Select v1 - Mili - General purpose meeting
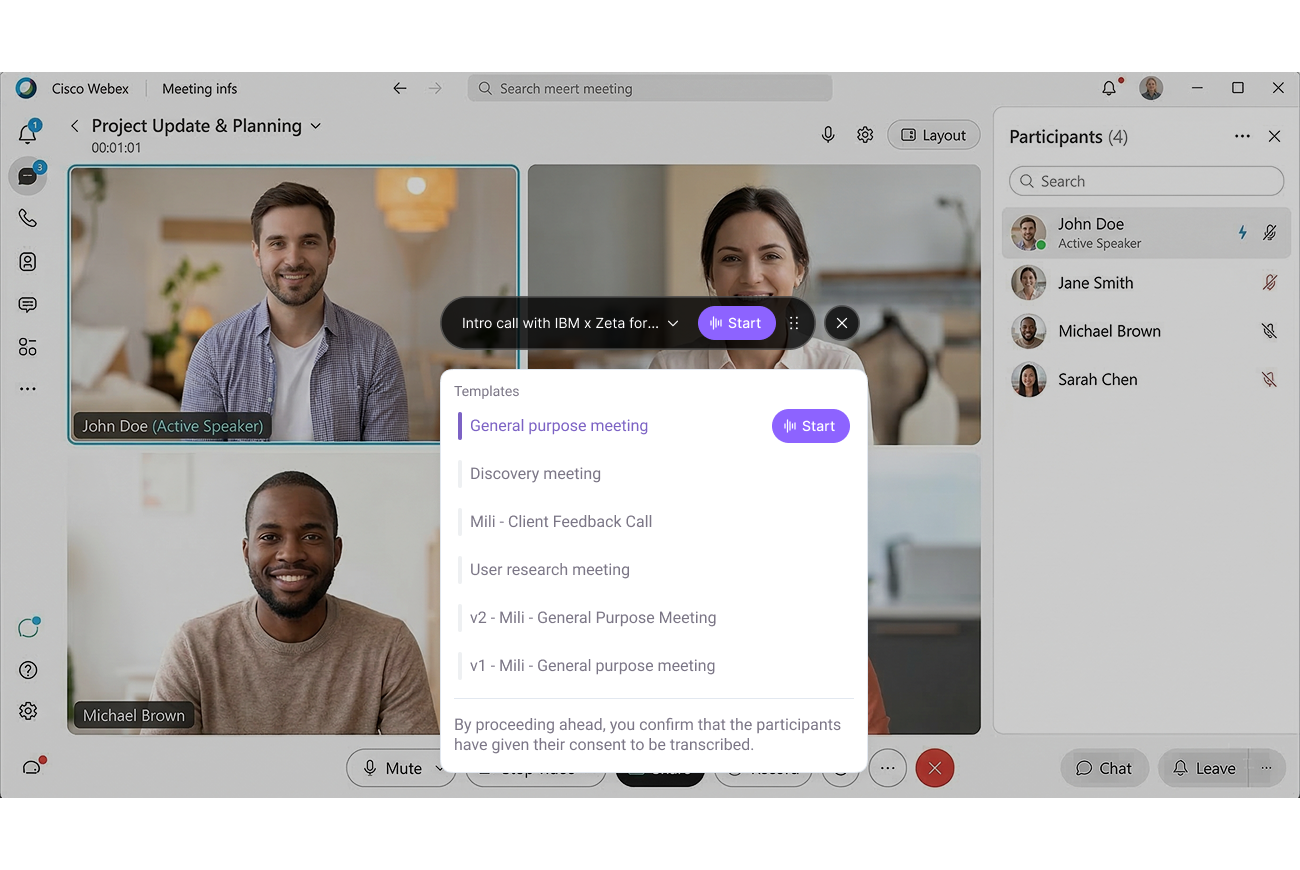1300x870 pixels. (x=592, y=666)
